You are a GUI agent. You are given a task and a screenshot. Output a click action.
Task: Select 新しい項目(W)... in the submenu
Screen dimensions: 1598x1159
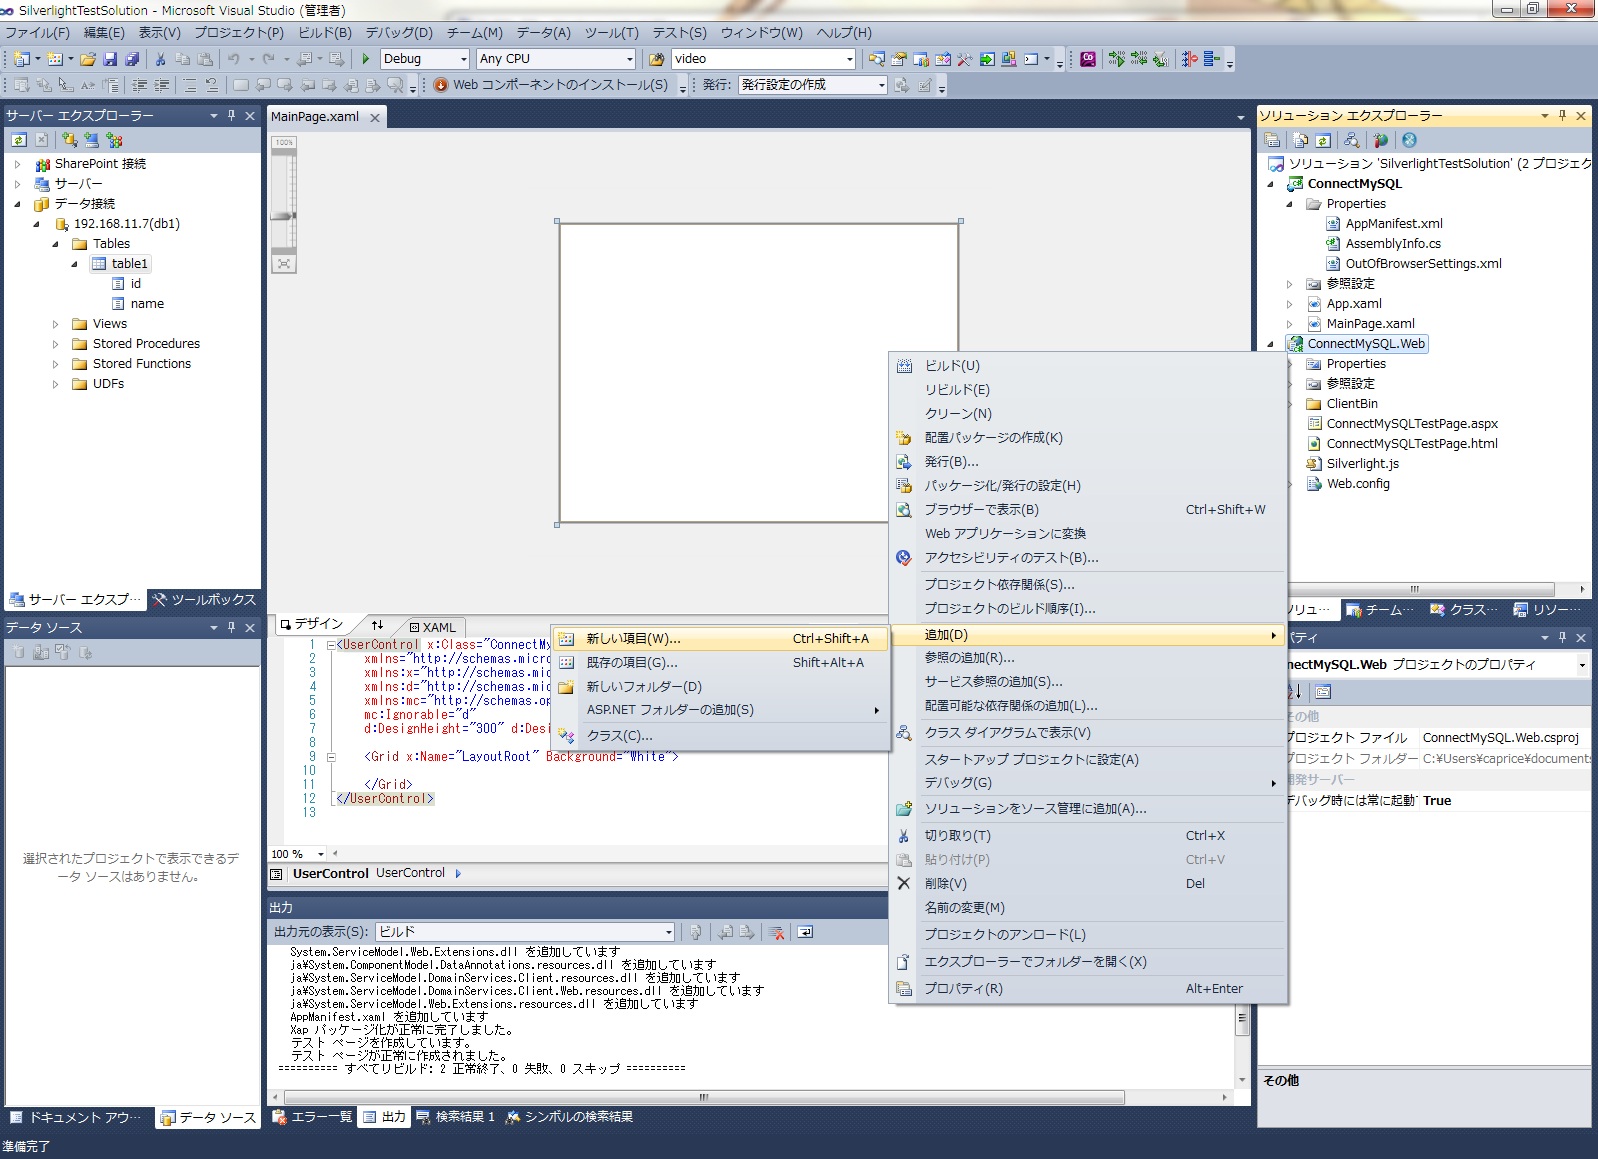click(719, 638)
